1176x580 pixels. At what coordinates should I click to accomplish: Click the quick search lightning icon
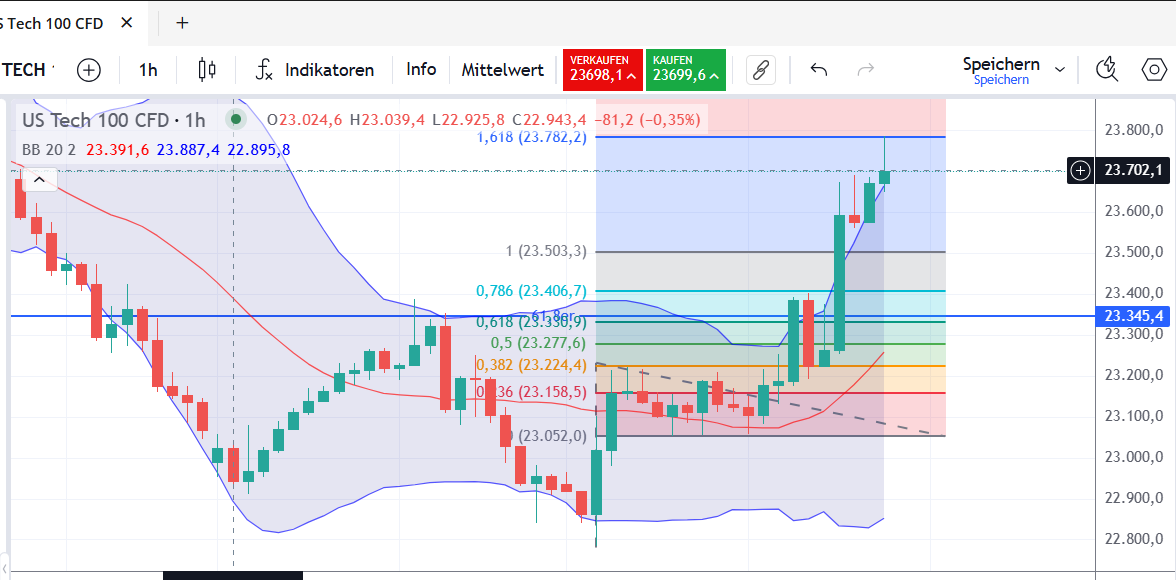coord(1106,69)
